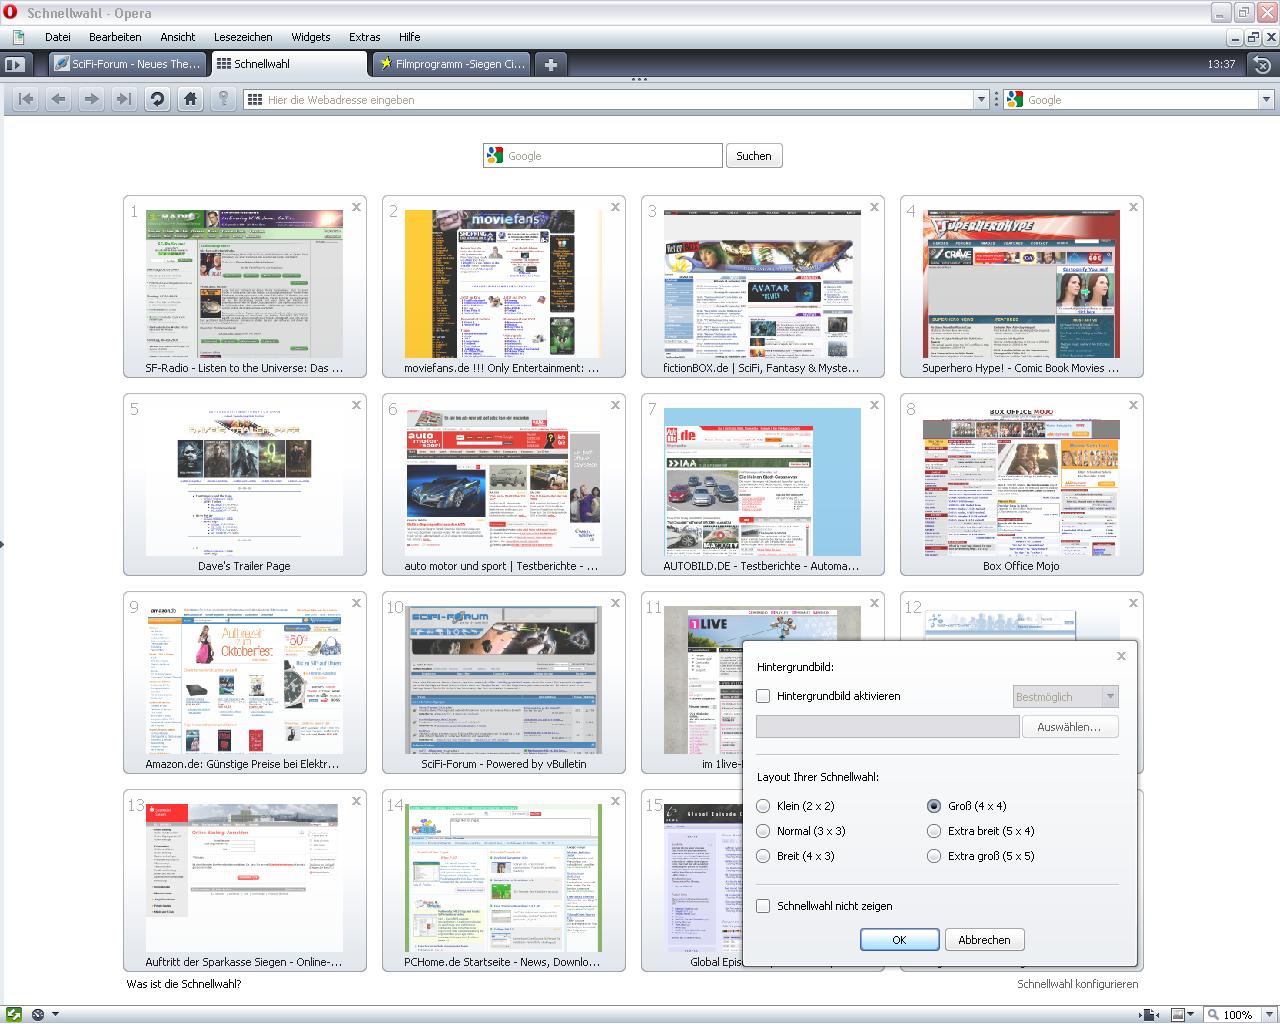Open the Google search engine dropdown
Image resolution: width=1280 pixels, height=1024 pixels.
coord(1265,99)
